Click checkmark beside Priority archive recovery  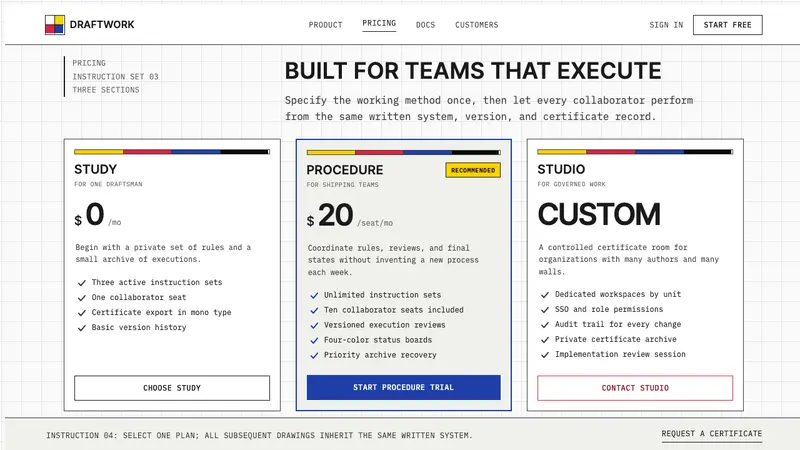click(314, 355)
